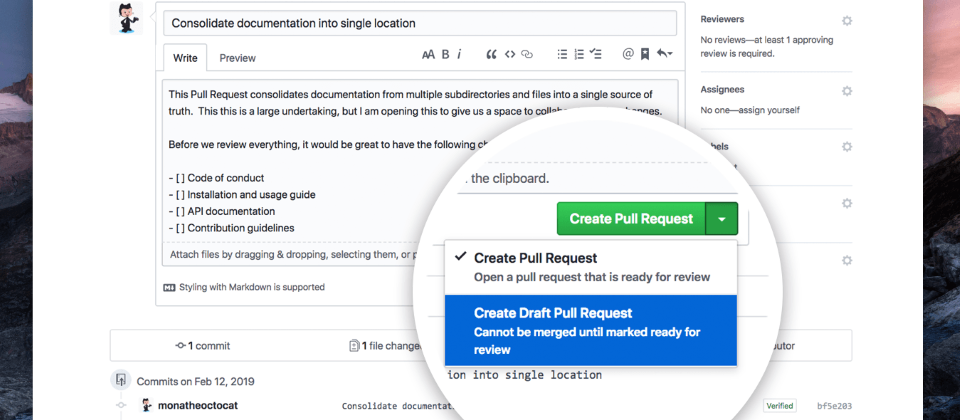This screenshot has width=960, height=420.
Task: Select the Create Pull Request menu option
Action: pos(591,267)
